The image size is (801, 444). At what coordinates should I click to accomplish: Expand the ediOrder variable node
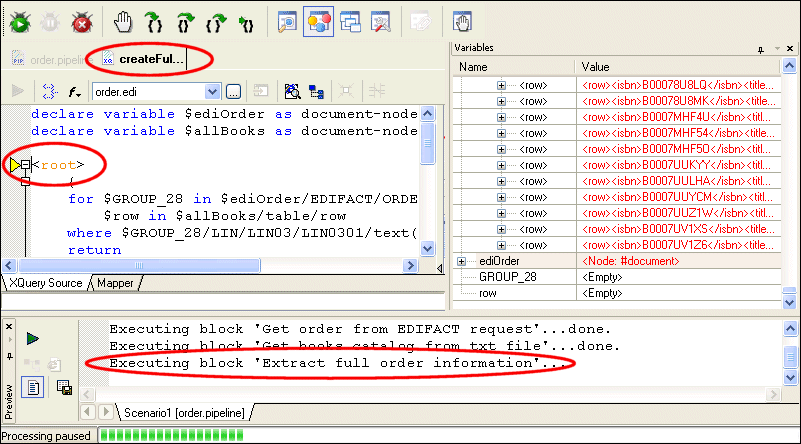tap(462, 261)
